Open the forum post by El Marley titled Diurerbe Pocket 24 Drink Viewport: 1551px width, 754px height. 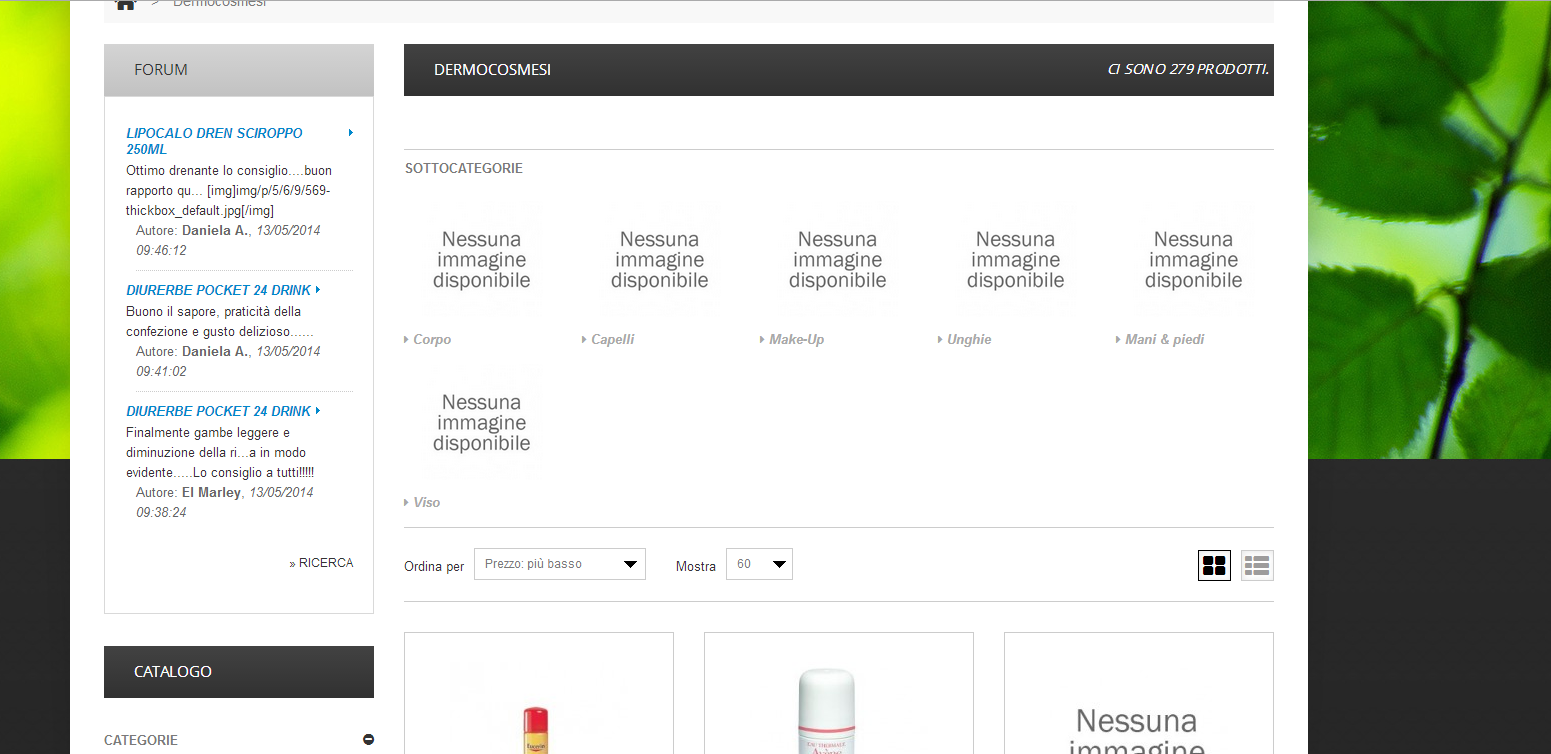click(x=218, y=412)
